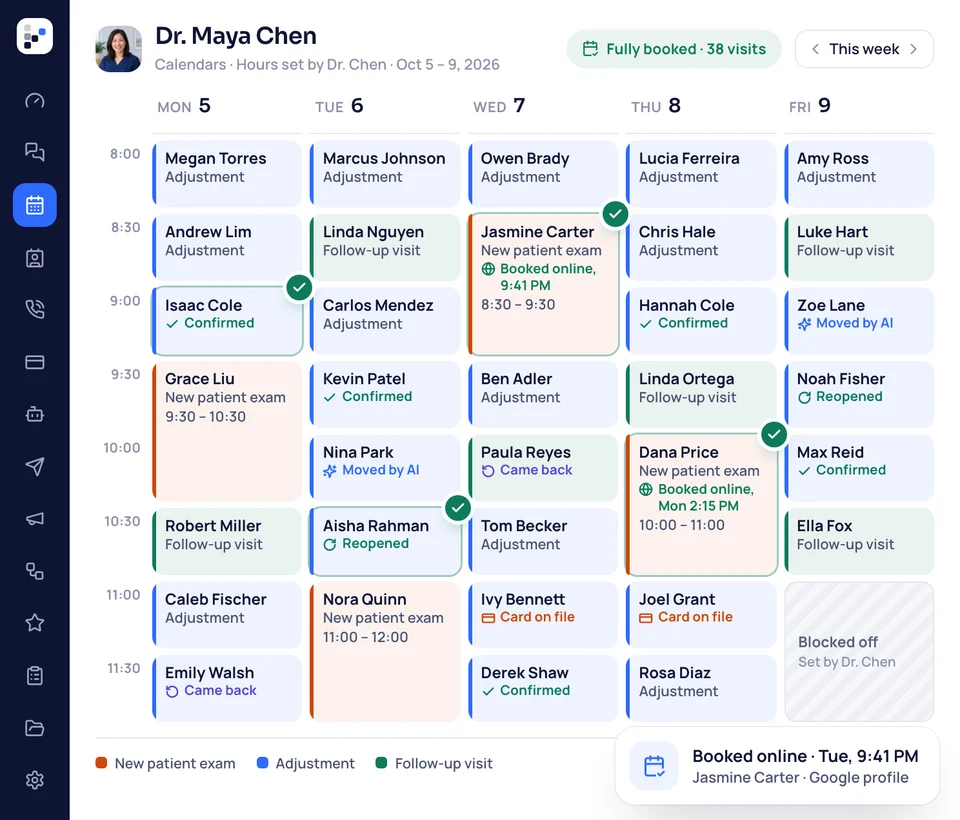960x820 pixels.
Task: Open the dashboard gauge icon in sidebar
Action: [35, 100]
